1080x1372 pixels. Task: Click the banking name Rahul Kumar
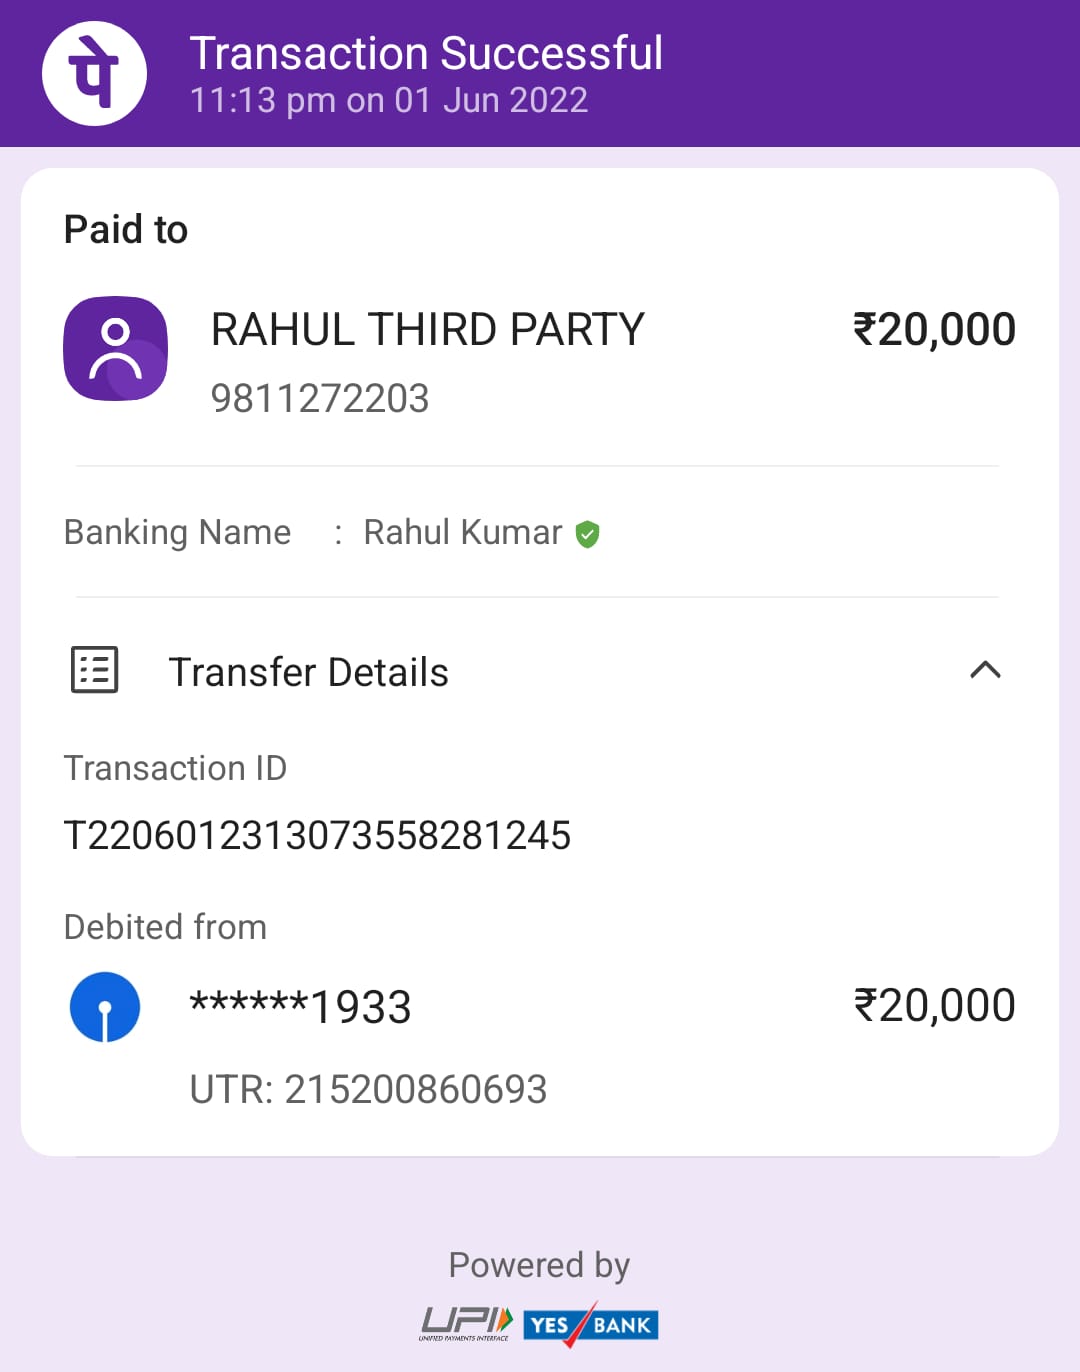pos(463,533)
